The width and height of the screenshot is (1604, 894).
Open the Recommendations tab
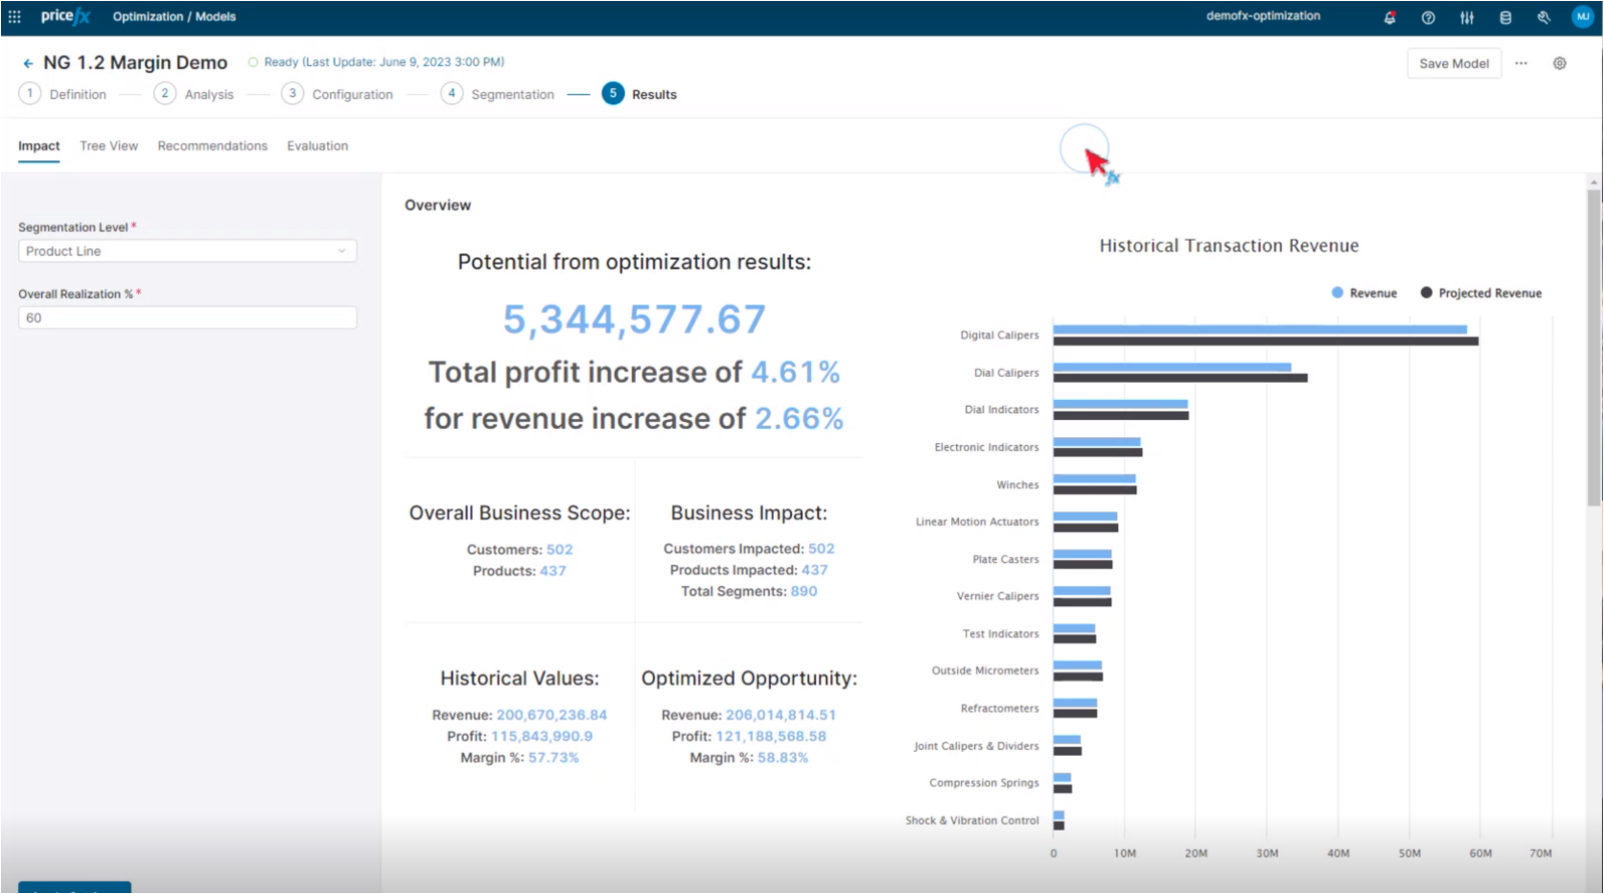pos(212,146)
